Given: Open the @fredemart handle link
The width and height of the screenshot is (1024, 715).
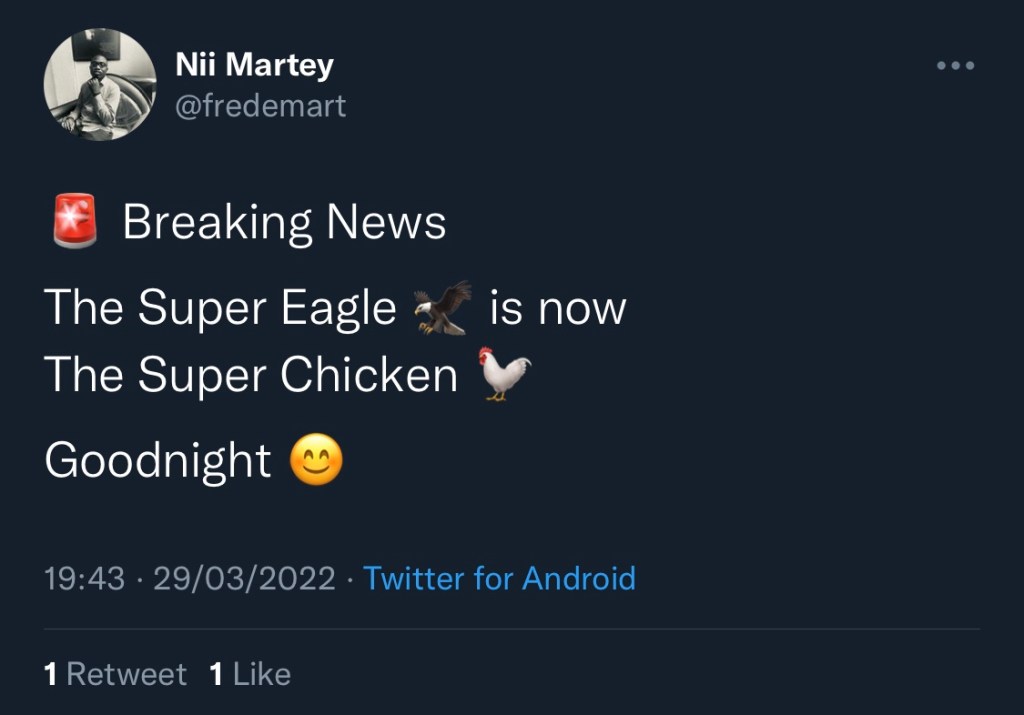Looking at the screenshot, I should click(x=260, y=105).
